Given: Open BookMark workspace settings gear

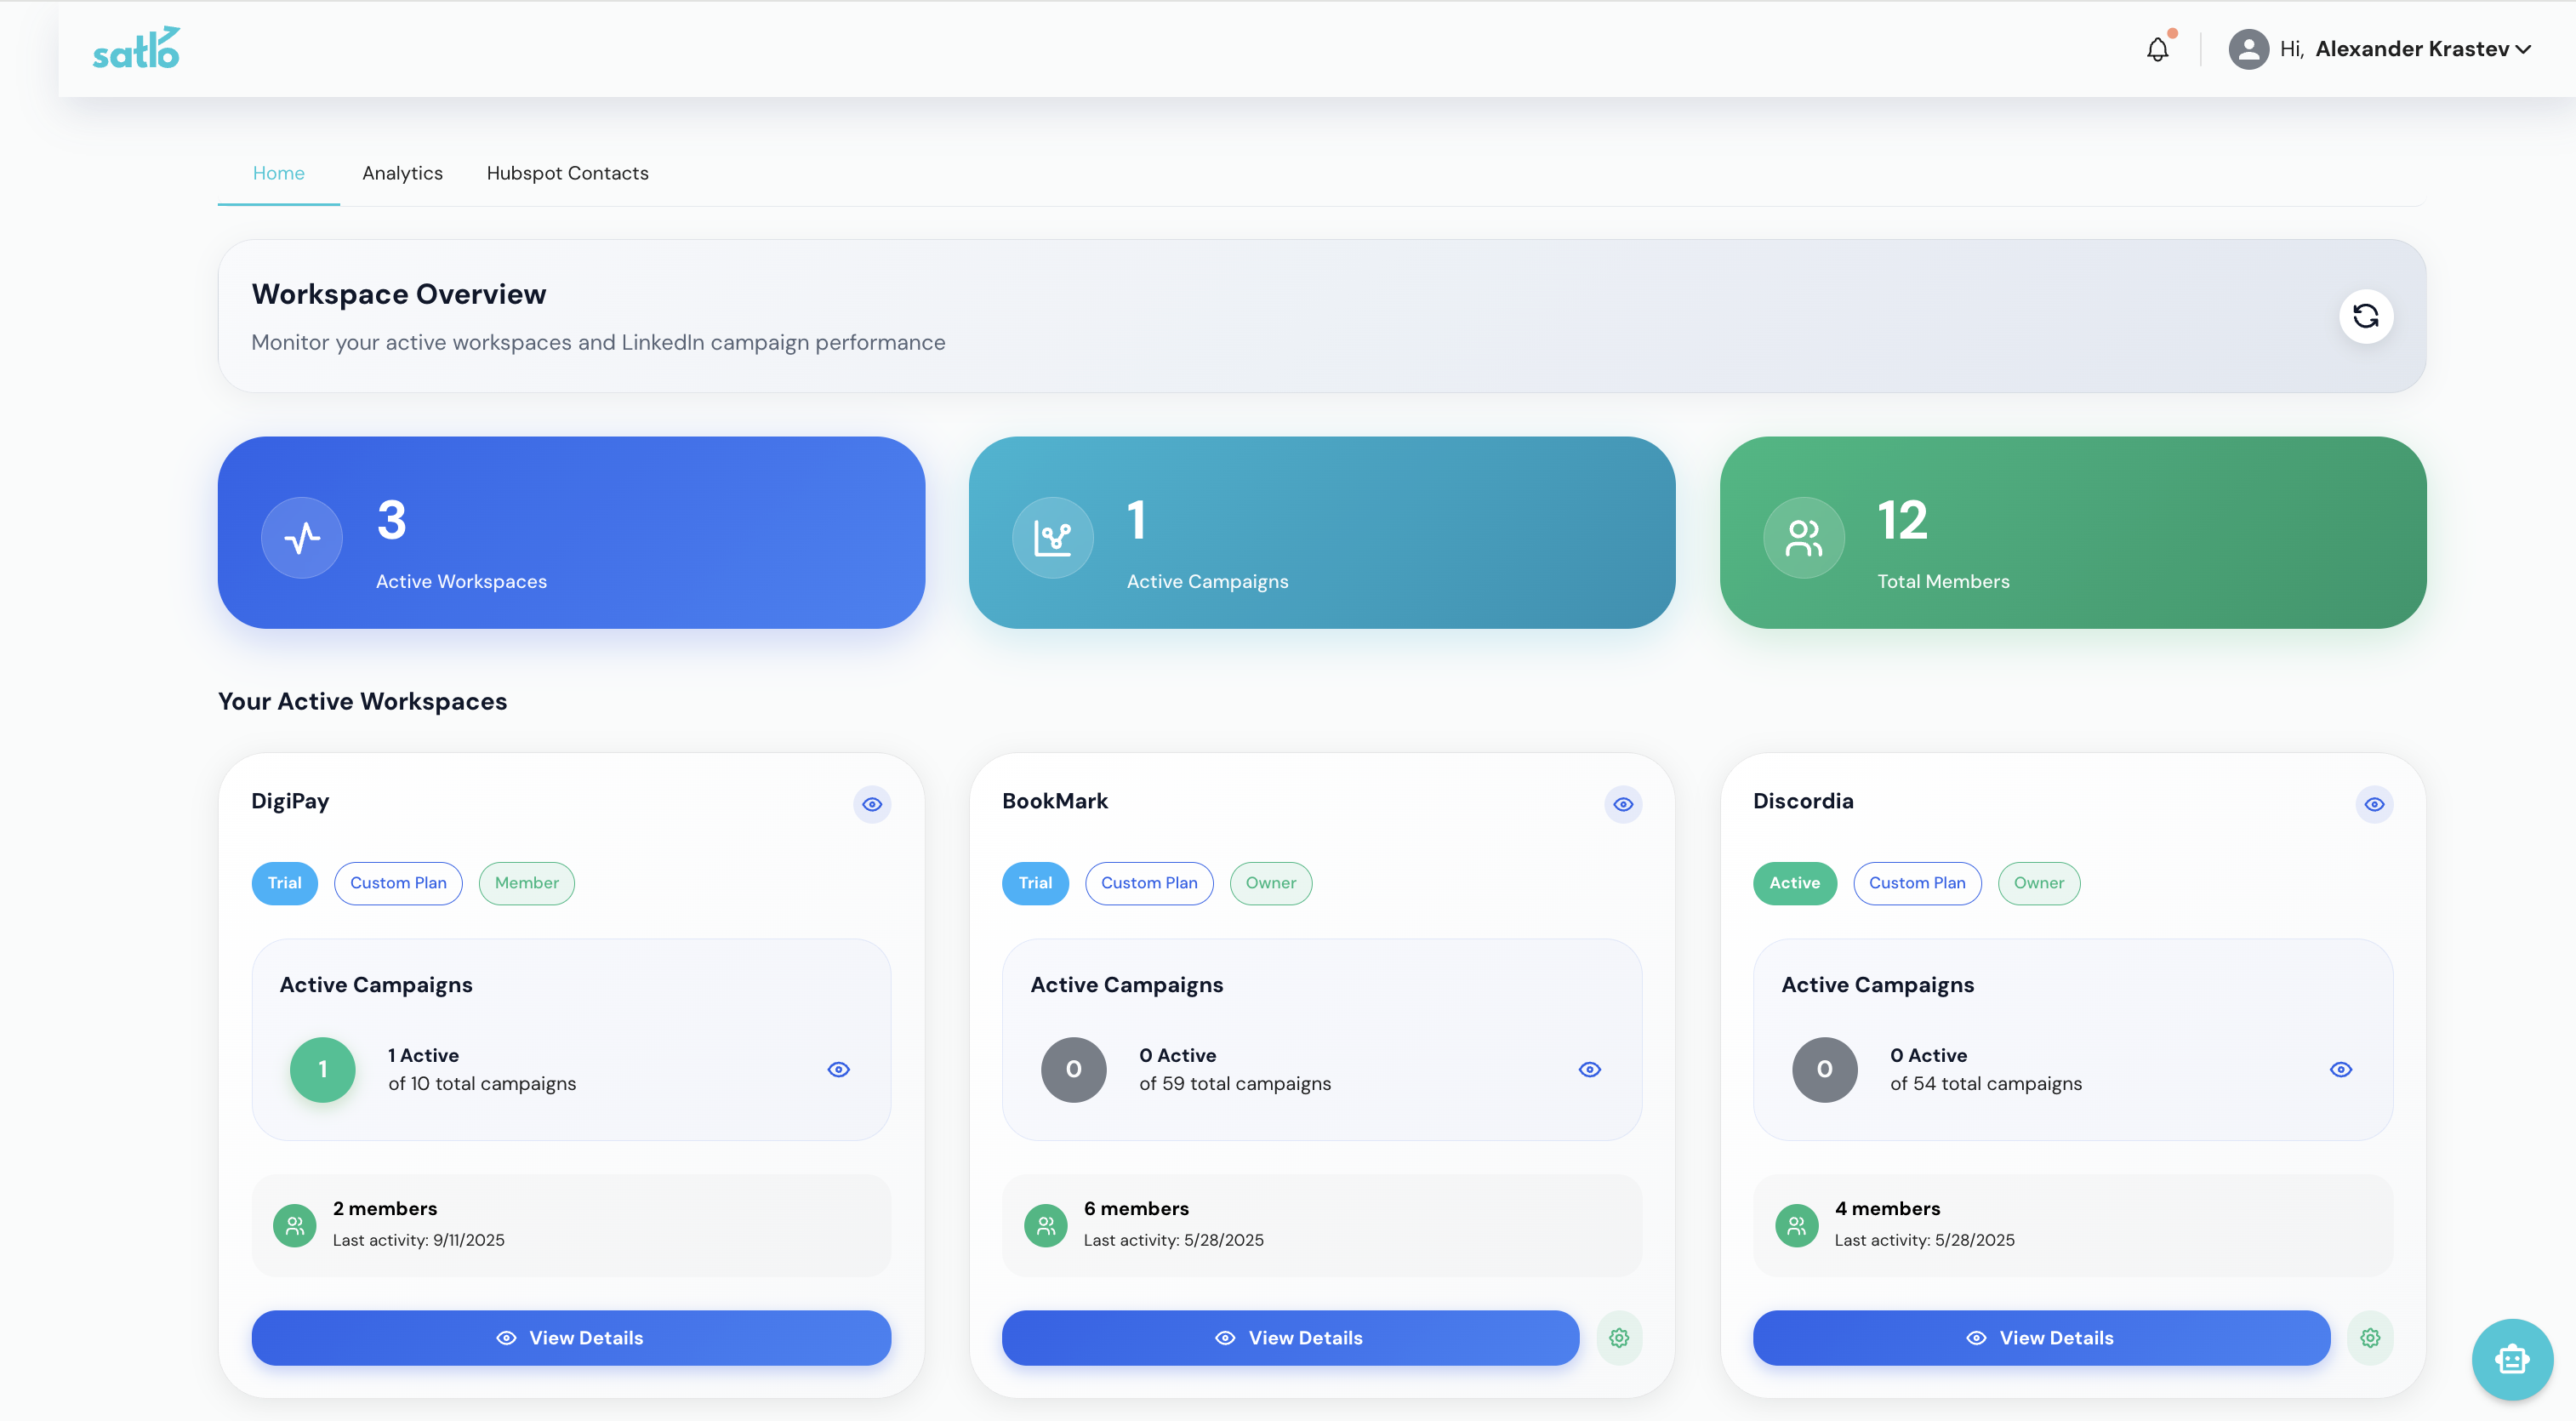Looking at the screenshot, I should pyautogui.click(x=1619, y=1338).
